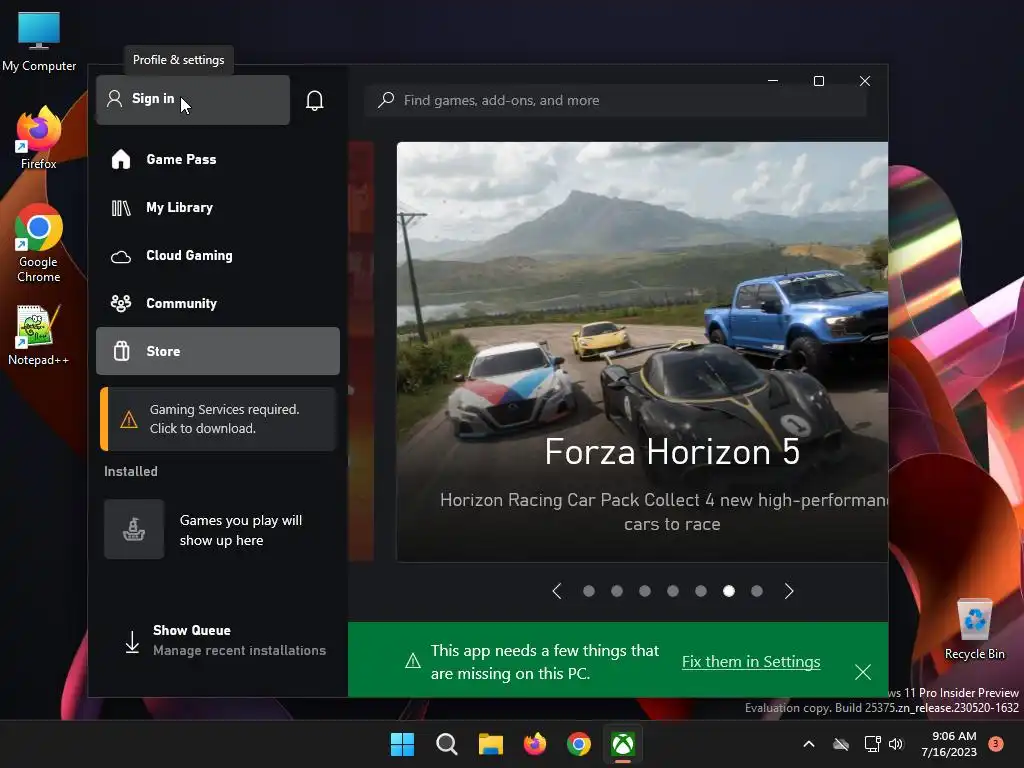Go to My Library

[x=217, y=208]
